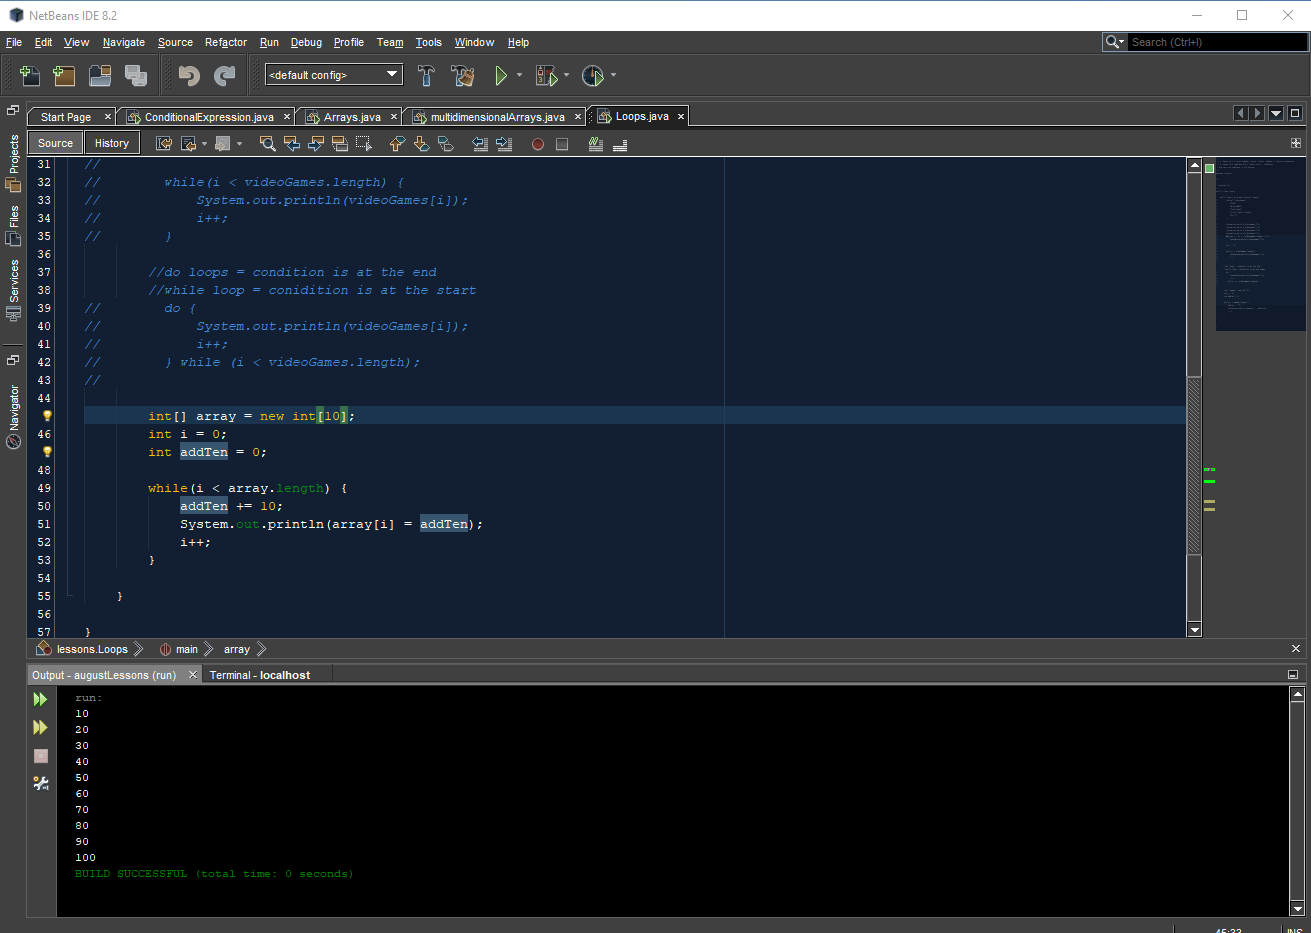Expand editor Back navigation dropdown arrow

coord(204,144)
